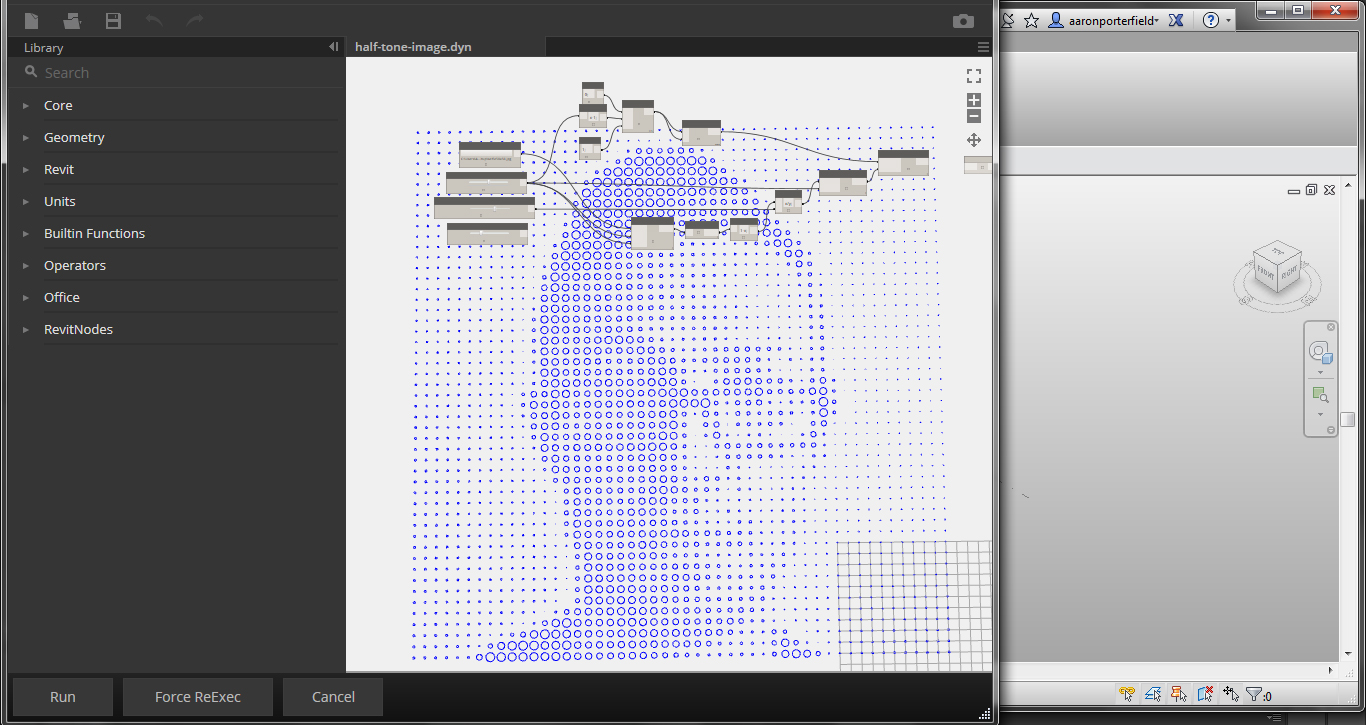The width and height of the screenshot is (1366, 725).
Task: Open the workspace tab list menu
Action: pos(983,47)
